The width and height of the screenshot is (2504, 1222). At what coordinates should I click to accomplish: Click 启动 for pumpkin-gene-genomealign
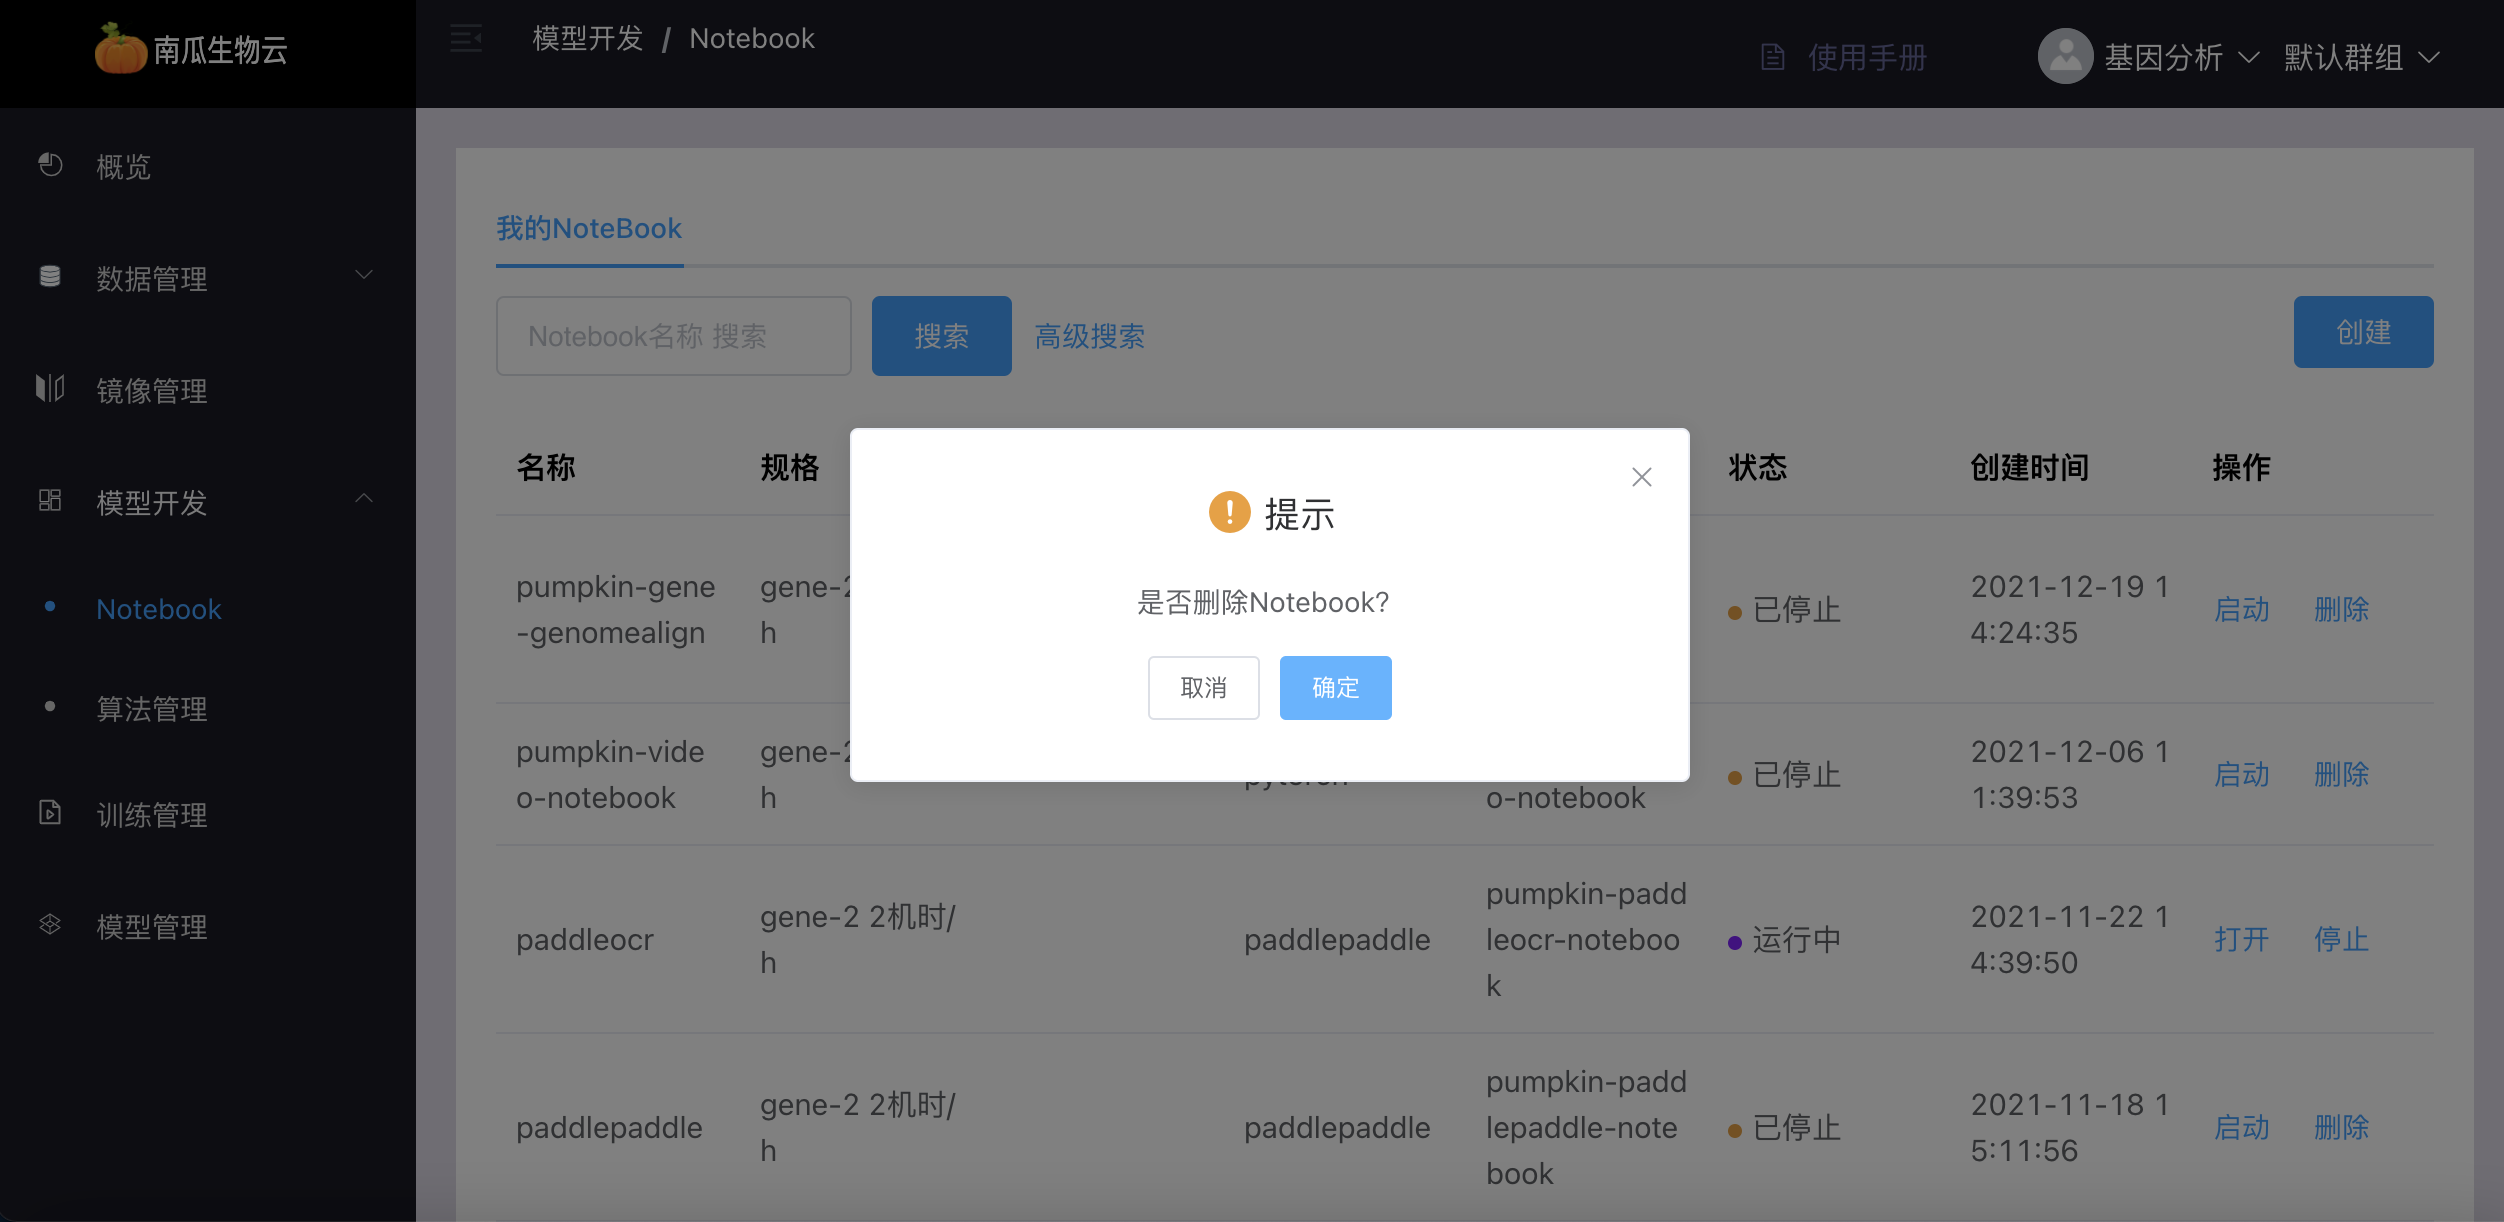[2241, 609]
